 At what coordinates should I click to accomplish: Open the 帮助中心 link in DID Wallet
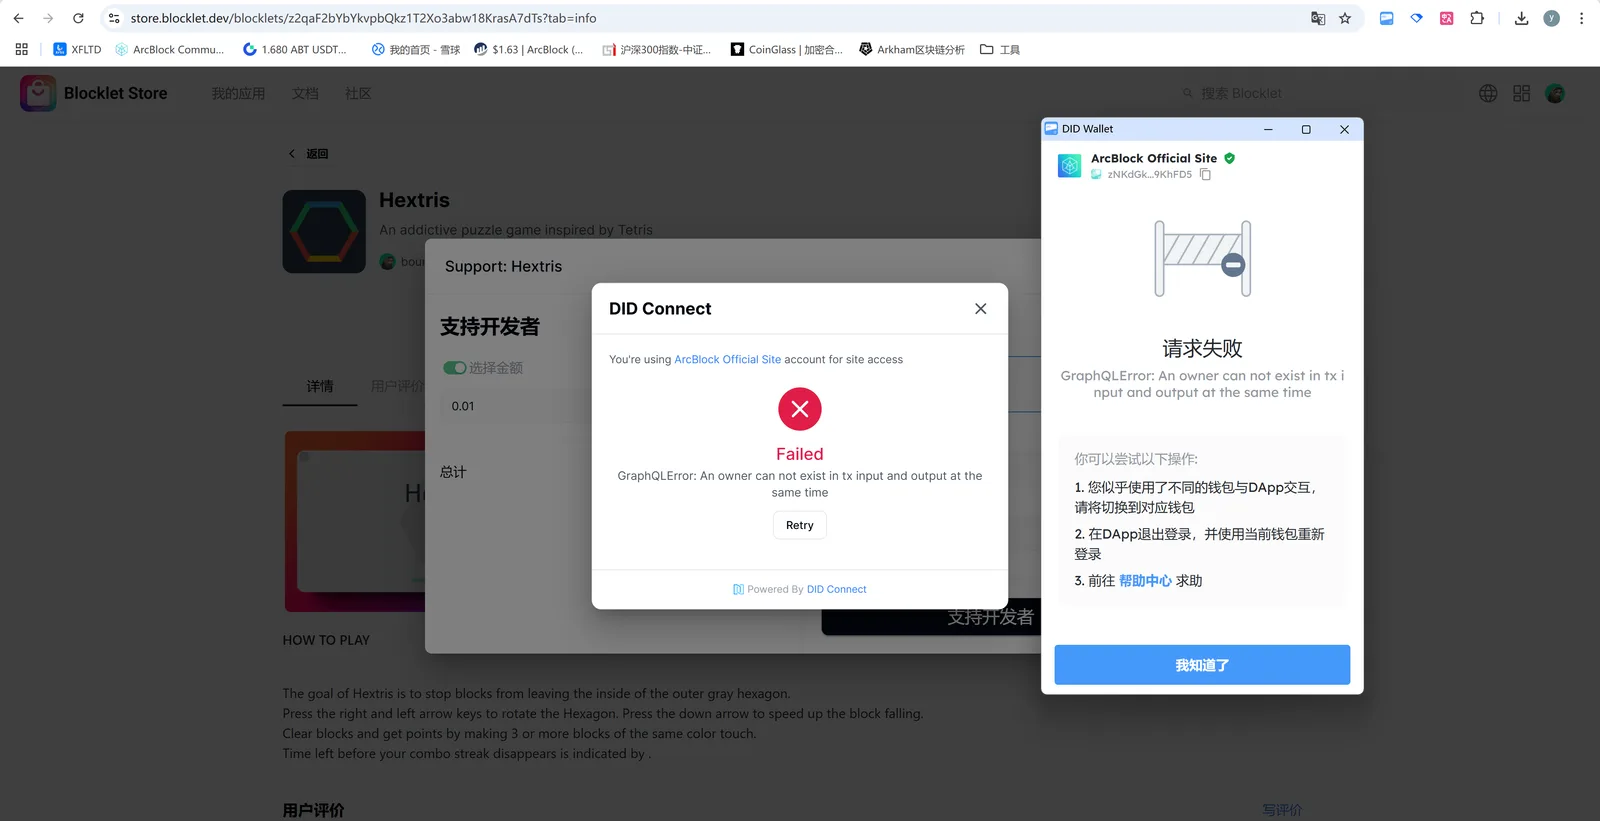point(1145,581)
